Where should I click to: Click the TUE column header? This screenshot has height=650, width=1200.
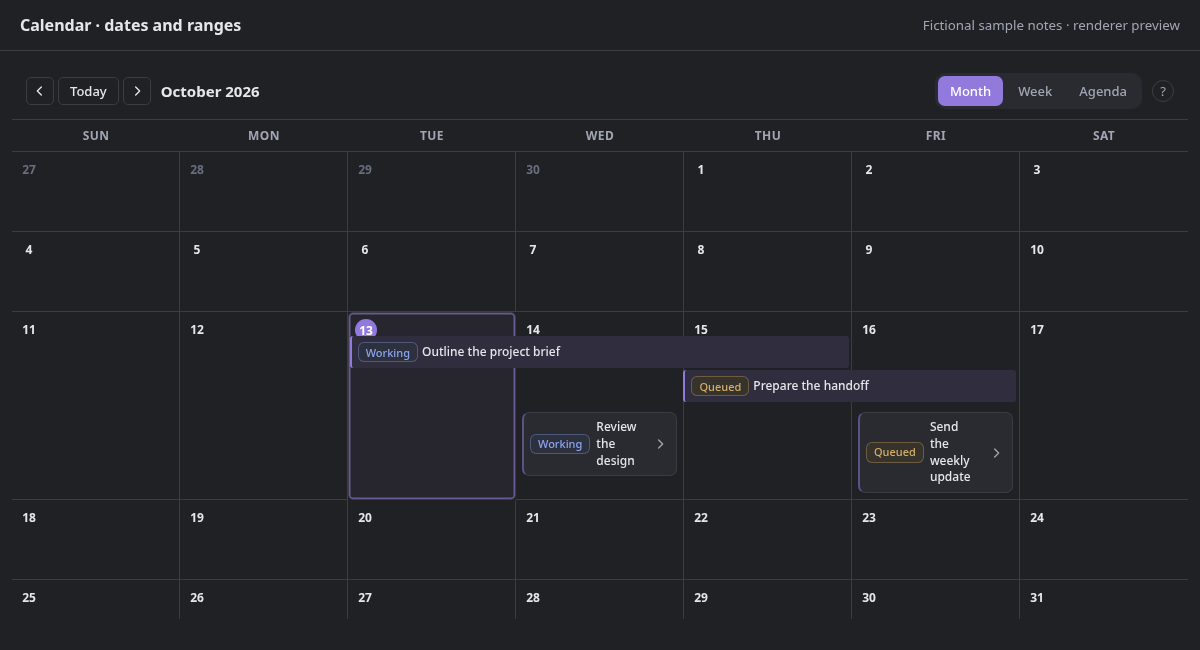[432, 136]
